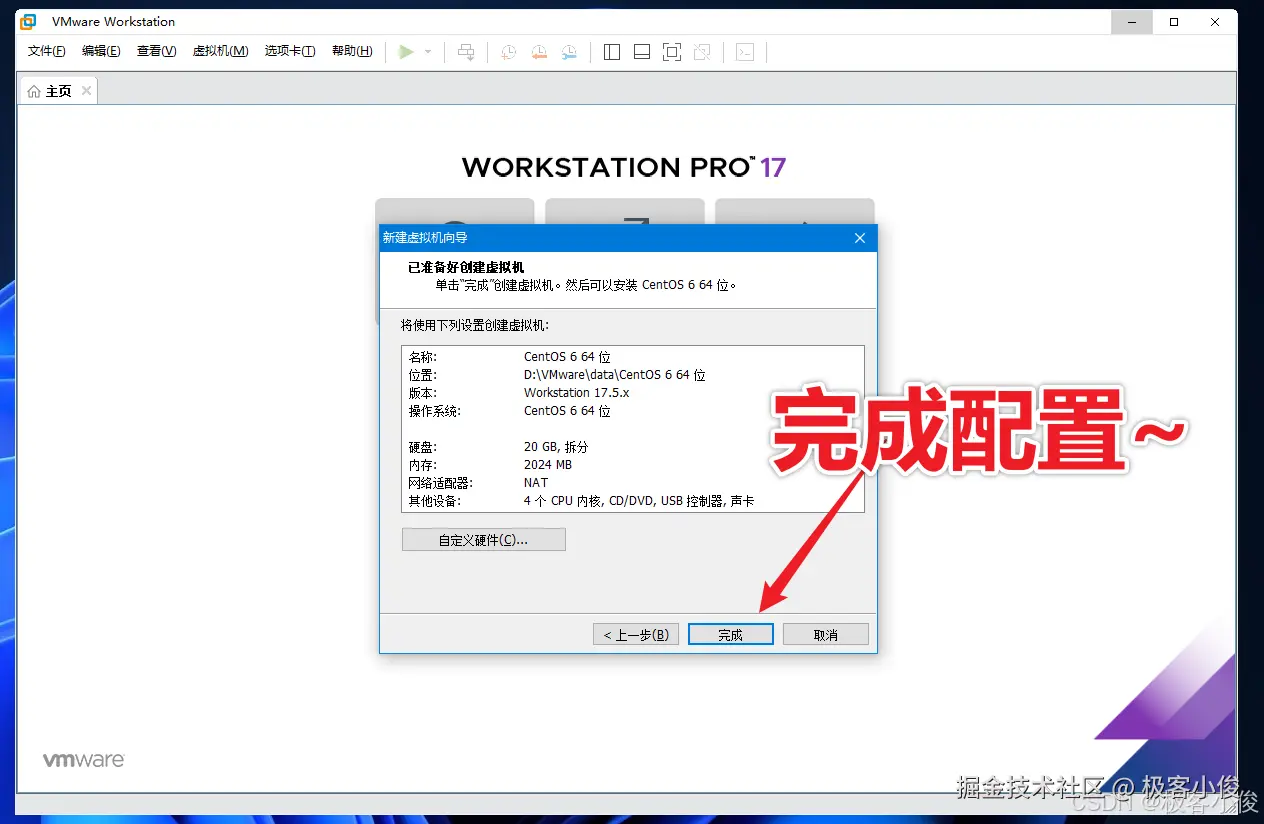Close the 新建虚拟机向导 dialog
1264x824 pixels.
860,238
